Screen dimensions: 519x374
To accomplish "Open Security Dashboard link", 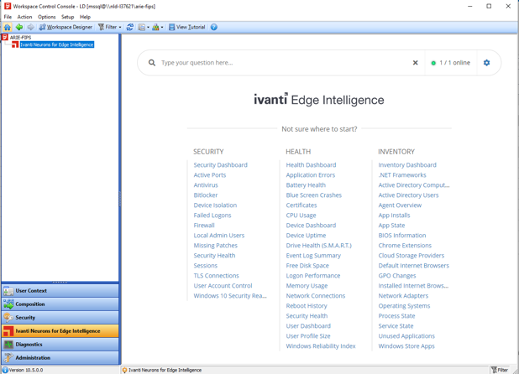I will pos(220,165).
